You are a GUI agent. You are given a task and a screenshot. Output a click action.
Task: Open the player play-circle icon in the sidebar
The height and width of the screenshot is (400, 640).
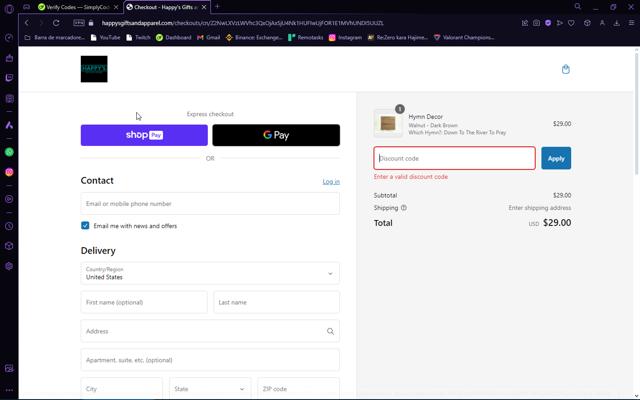(x=9, y=199)
